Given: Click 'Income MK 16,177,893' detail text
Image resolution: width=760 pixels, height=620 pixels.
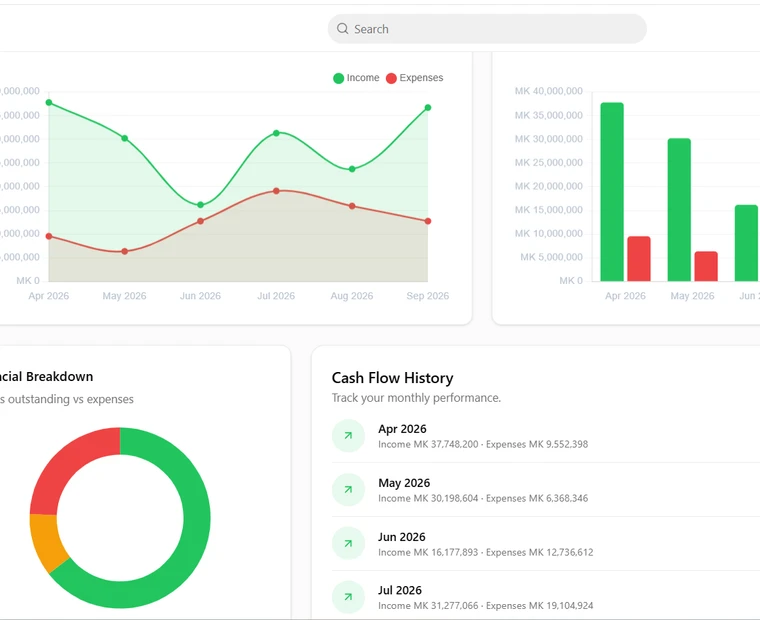Looking at the screenshot, I should (x=428, y=552).
